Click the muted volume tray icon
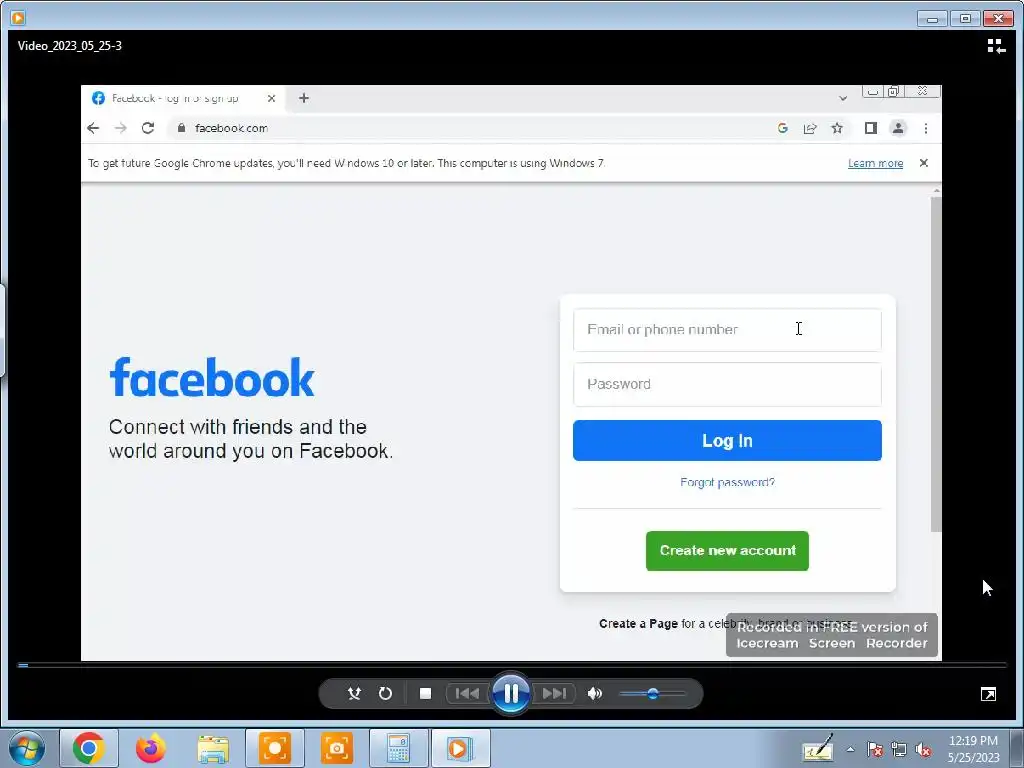The height and width of the screenshot is (768, 1024). [923, 749]
